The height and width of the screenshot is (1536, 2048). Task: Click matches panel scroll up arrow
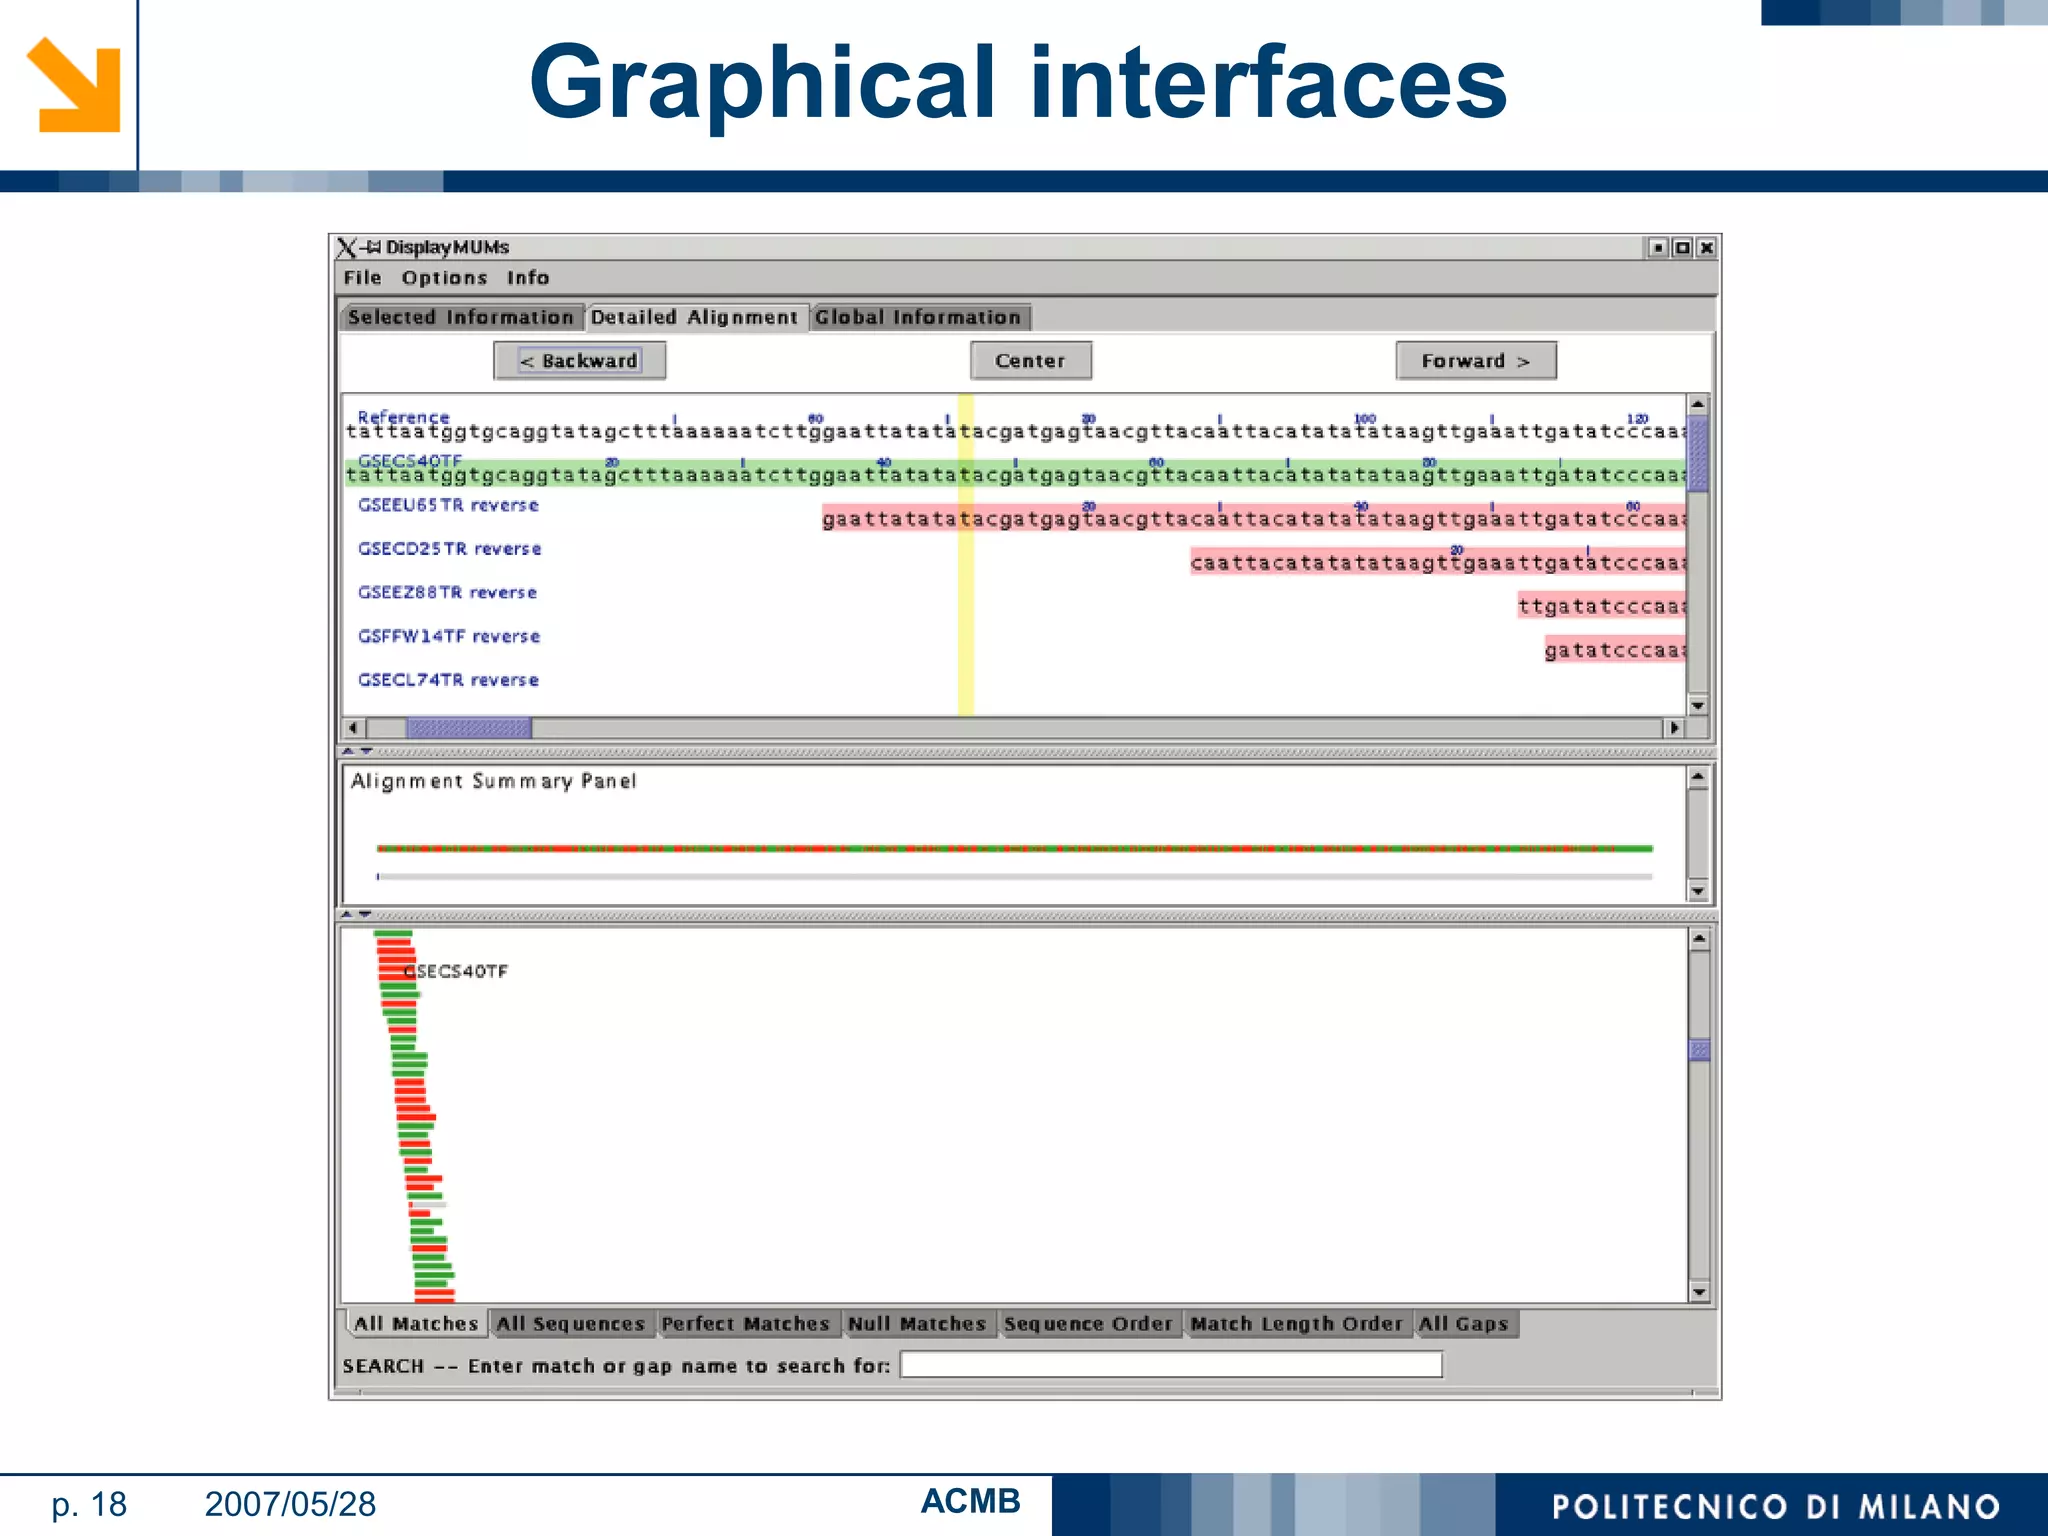[1699, 939]
